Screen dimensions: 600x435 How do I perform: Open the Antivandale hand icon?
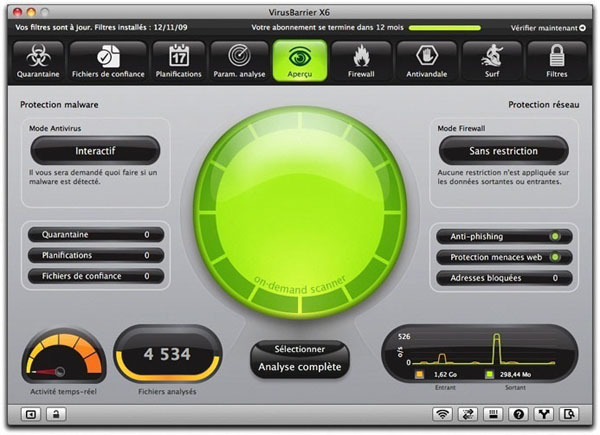(x=427, y=61)
